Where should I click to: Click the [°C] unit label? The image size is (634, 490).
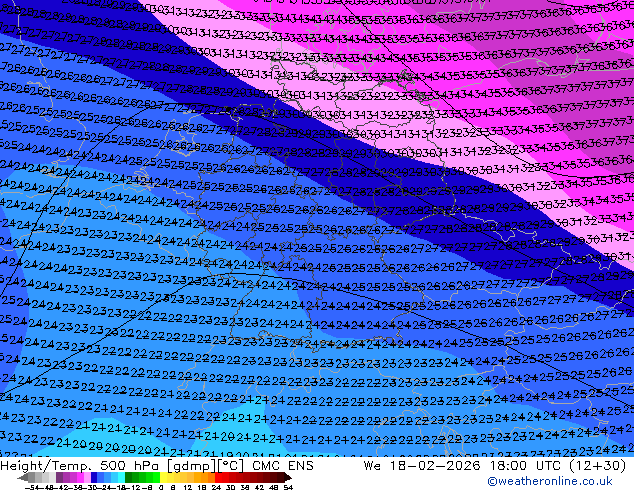tap(231, 466)
